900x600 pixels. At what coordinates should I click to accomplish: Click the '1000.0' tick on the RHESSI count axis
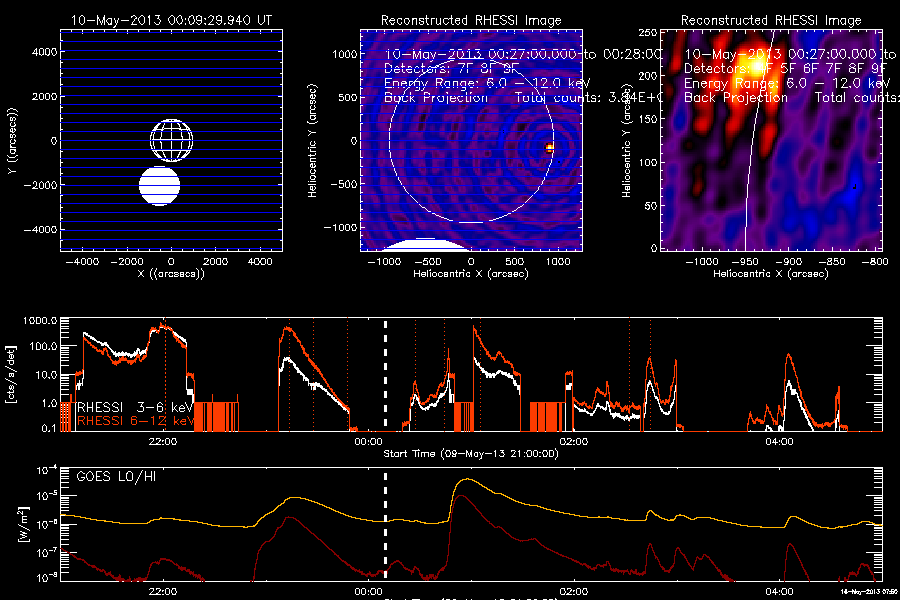[x=40, y=321]
